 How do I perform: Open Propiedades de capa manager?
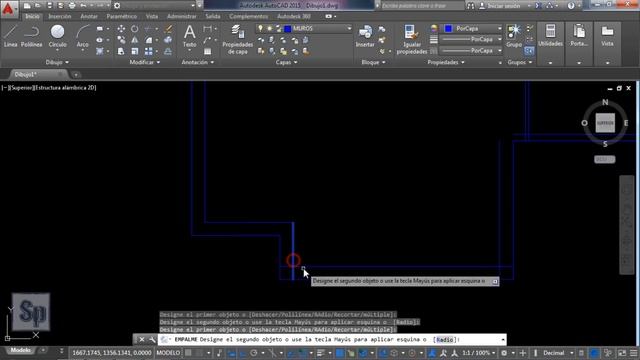[238, 40]
